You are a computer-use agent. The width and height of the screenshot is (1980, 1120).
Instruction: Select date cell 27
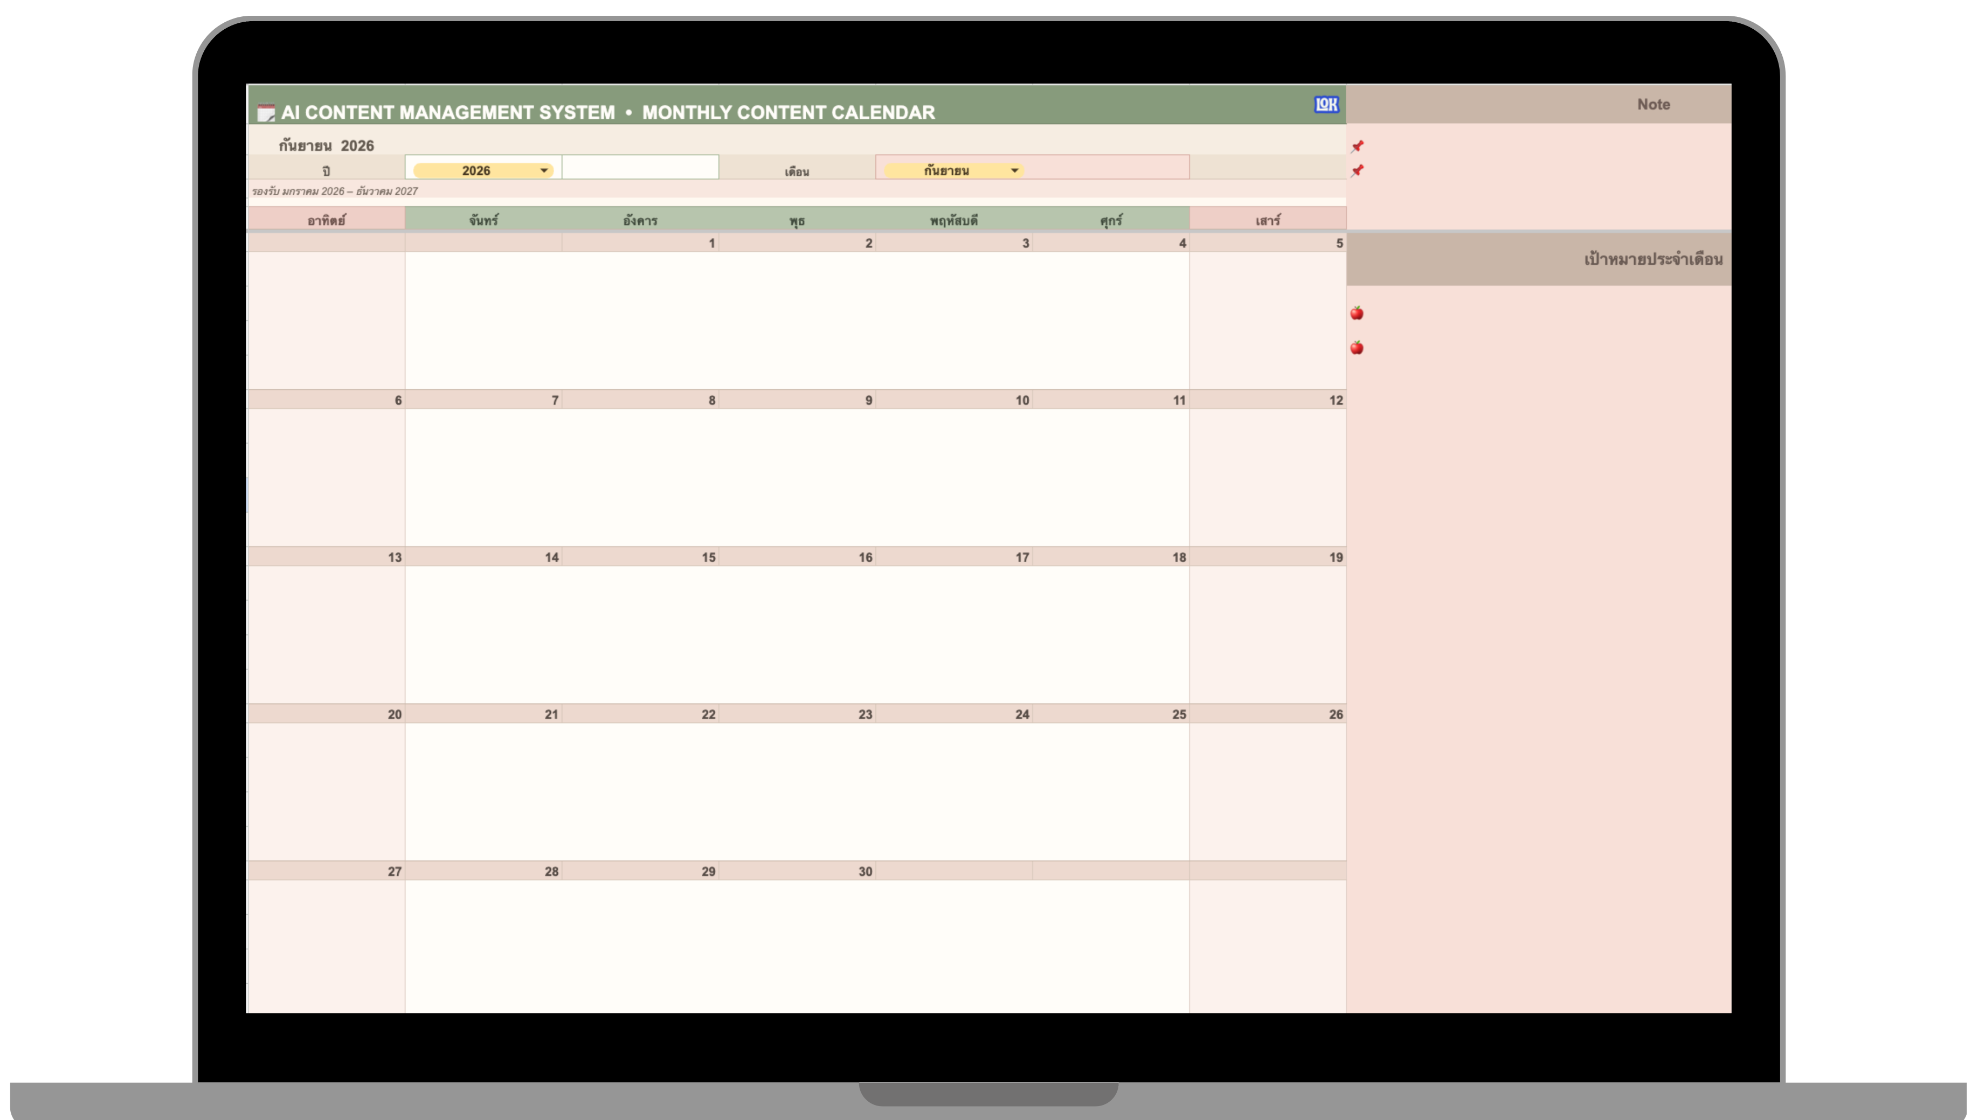[326, 871]
